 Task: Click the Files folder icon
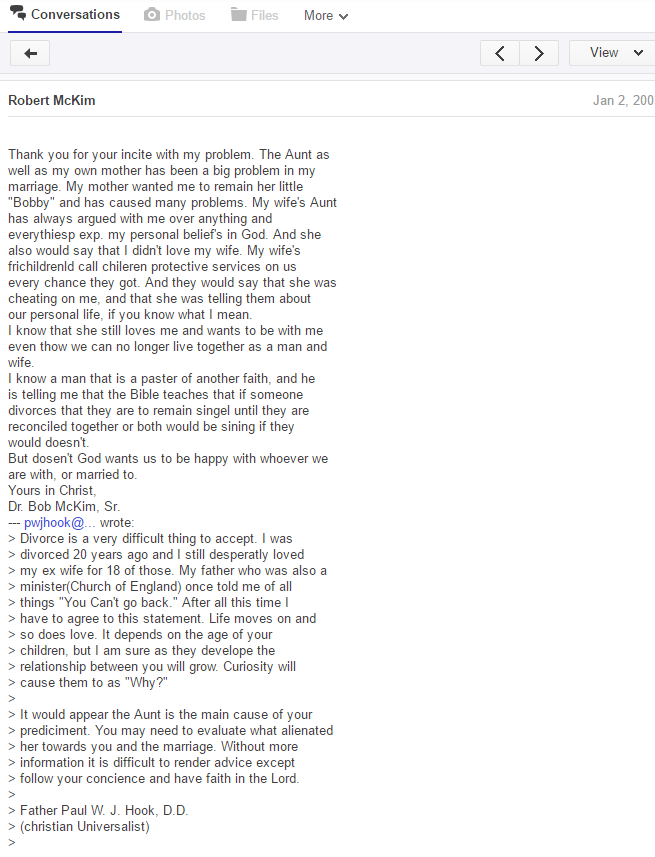pyautogui.click(x=238, y=15)
